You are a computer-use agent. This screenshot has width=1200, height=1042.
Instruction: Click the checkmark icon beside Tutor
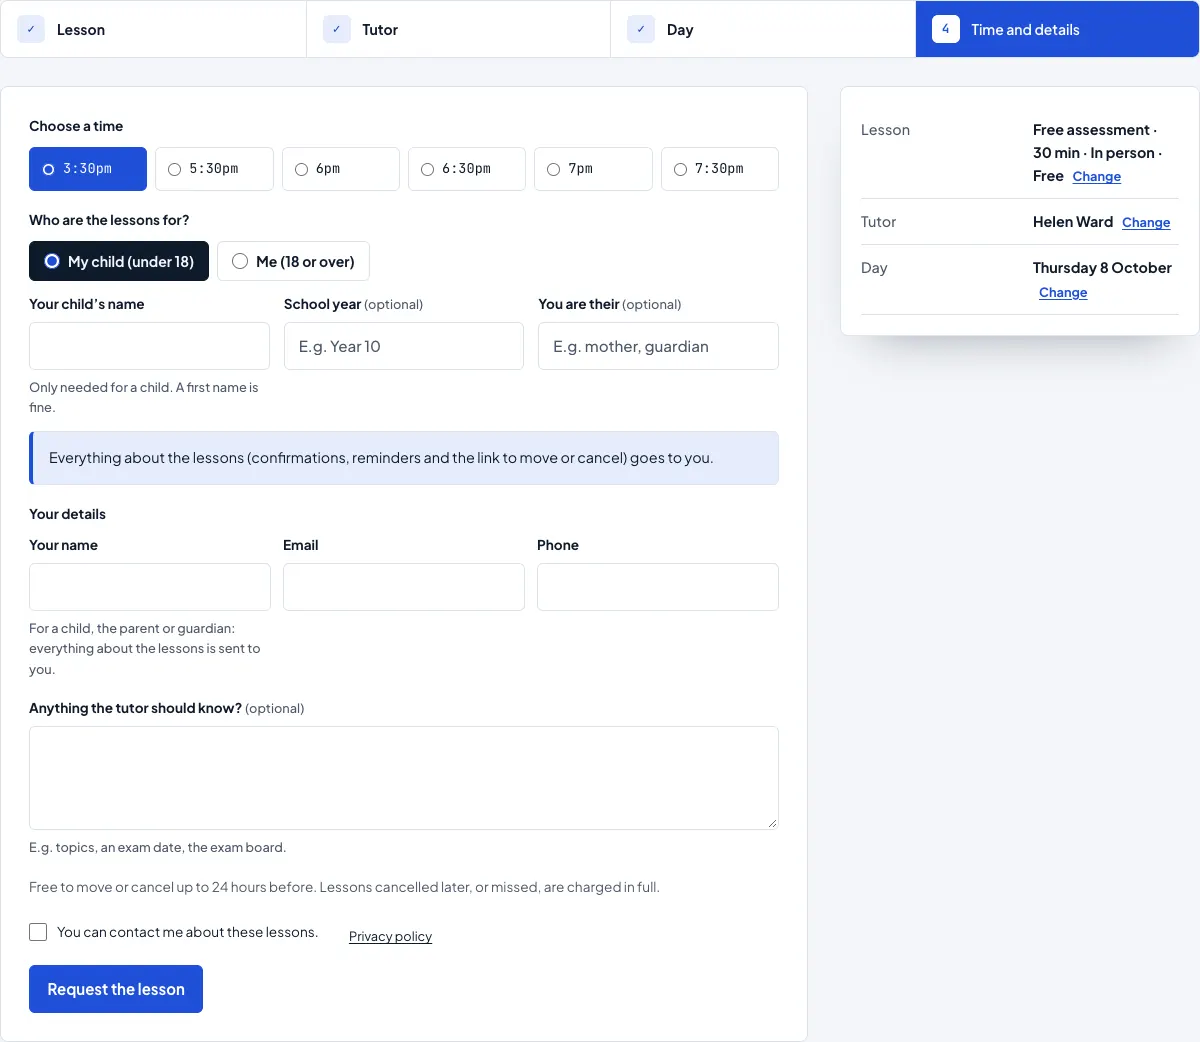(337, 29)
